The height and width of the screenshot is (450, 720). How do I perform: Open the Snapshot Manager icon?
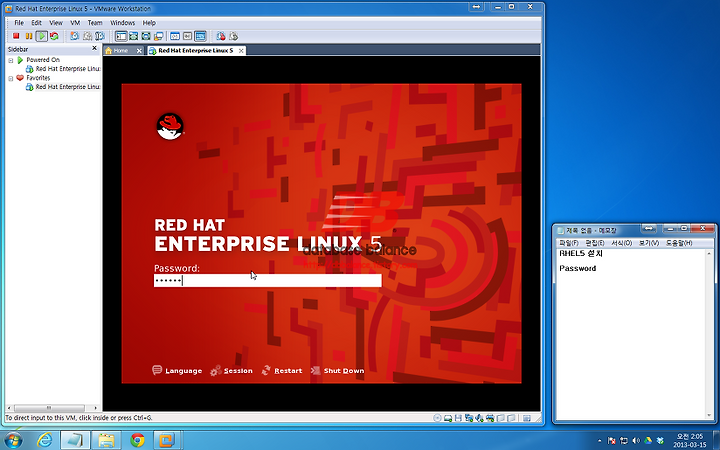100,36
